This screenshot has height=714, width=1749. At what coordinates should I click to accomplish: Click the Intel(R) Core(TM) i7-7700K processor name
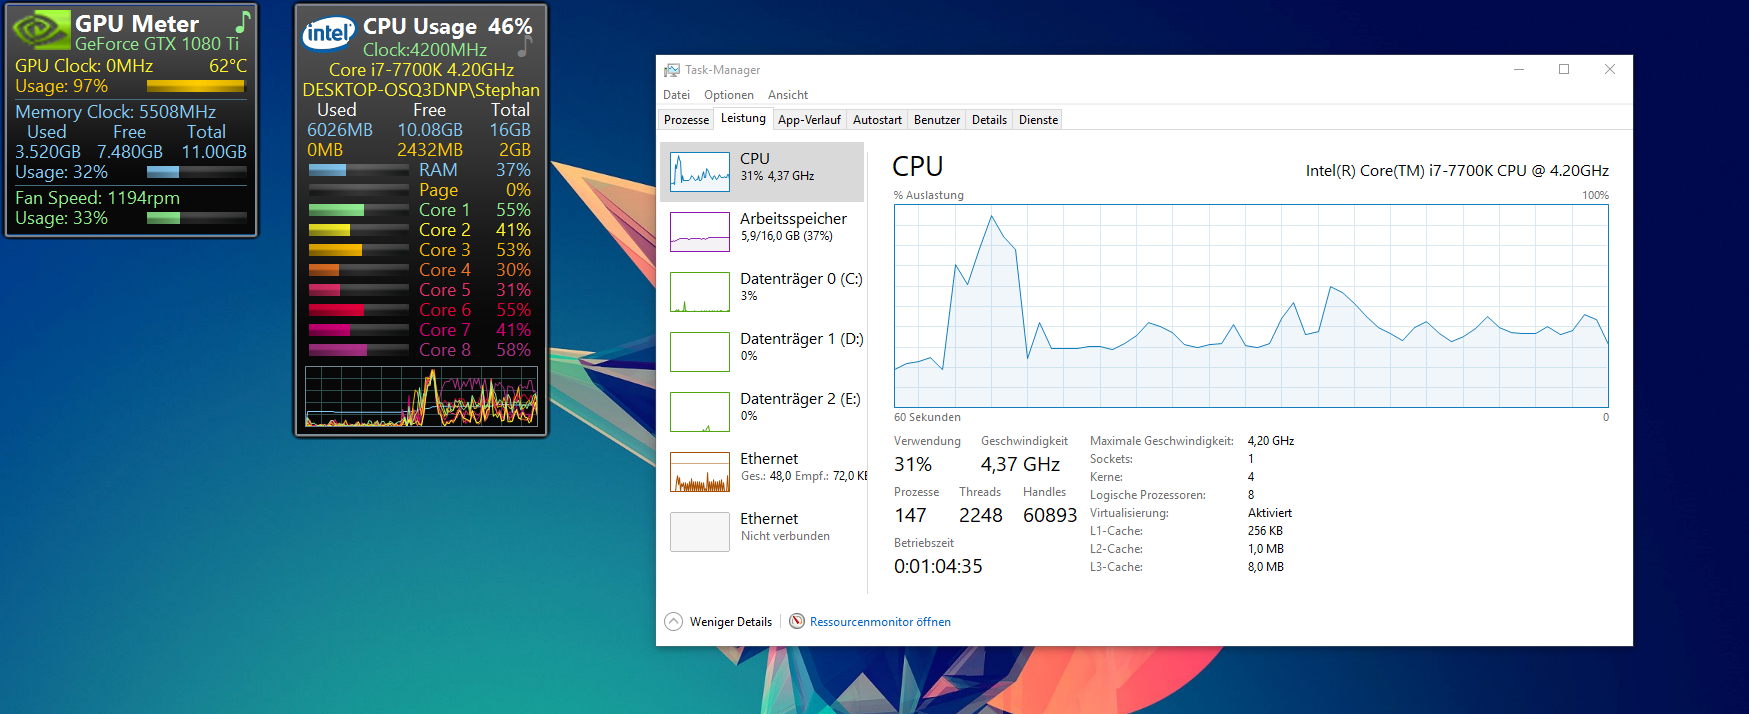click(1457, 171)
